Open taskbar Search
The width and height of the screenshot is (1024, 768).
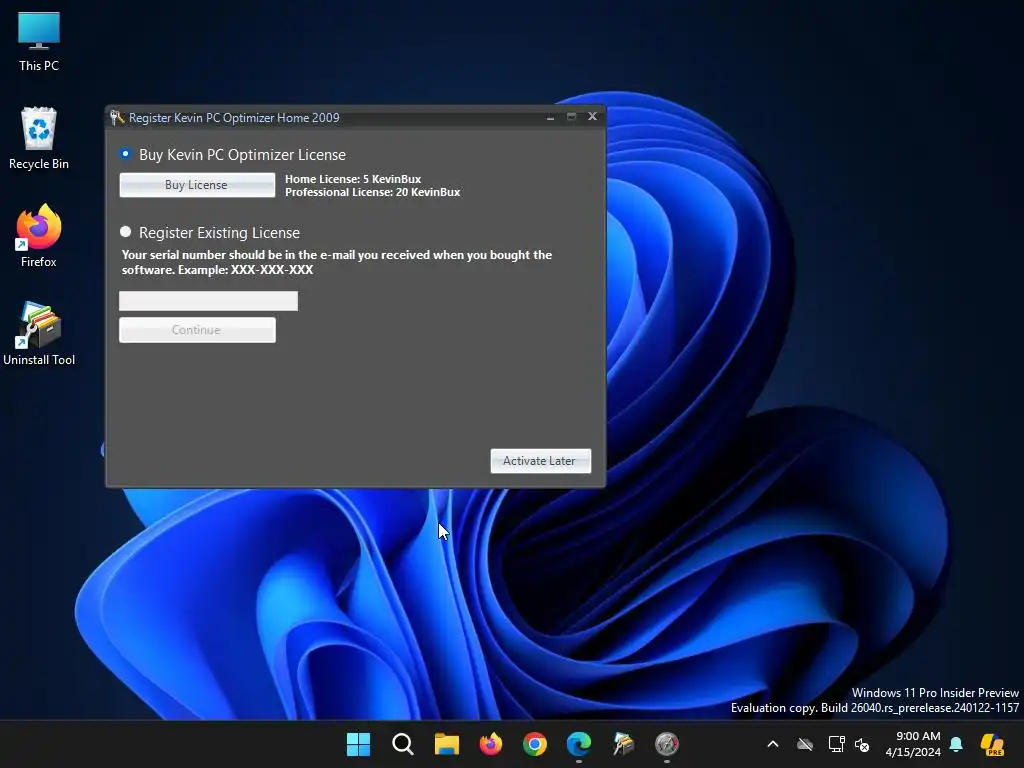tap(402, 744)
